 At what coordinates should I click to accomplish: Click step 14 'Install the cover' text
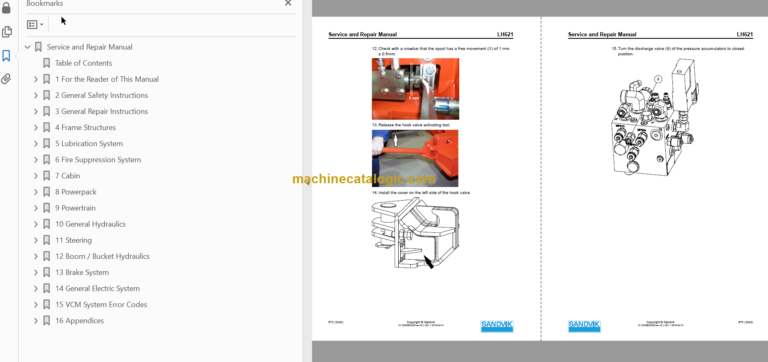click(422, 193)
